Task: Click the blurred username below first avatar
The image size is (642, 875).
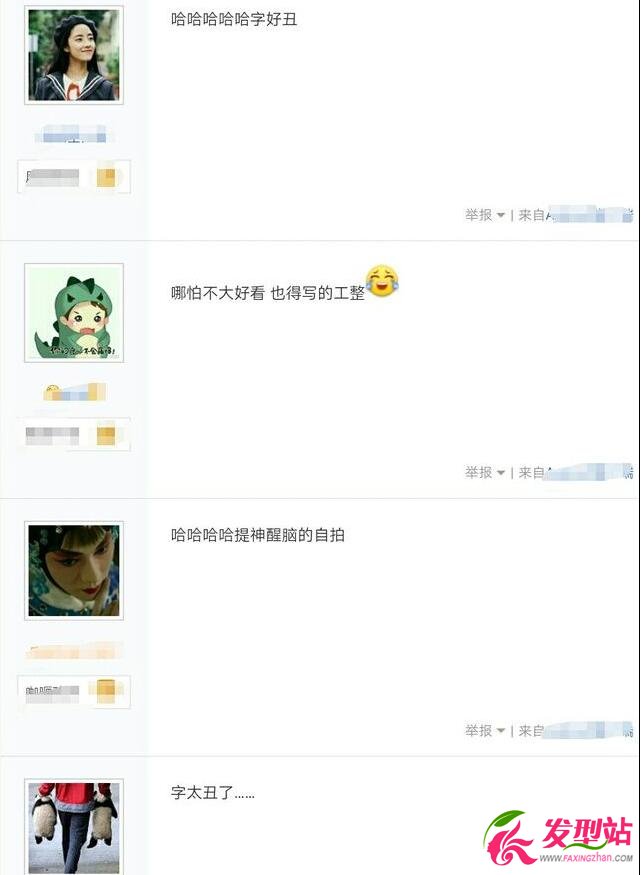Action: coord(71,134)
